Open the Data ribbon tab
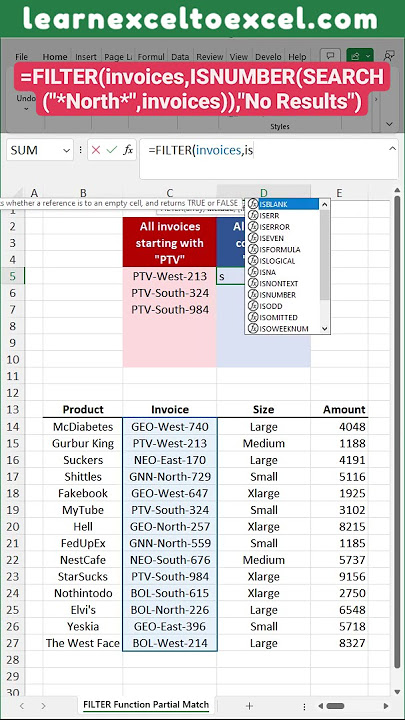The height and width of the screenshot is (720, 405). (180, 57)
